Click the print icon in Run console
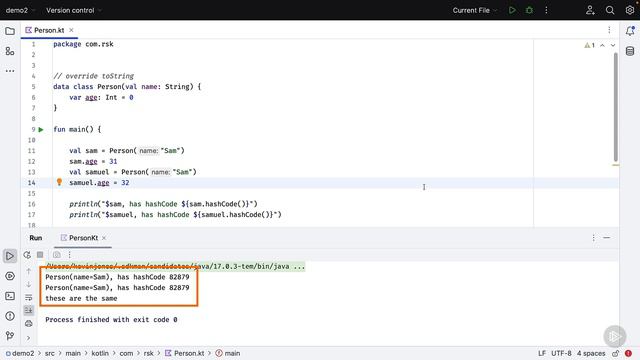Viewport: 640px width, 360px height. pyautogui.click(x=29, y=324)
